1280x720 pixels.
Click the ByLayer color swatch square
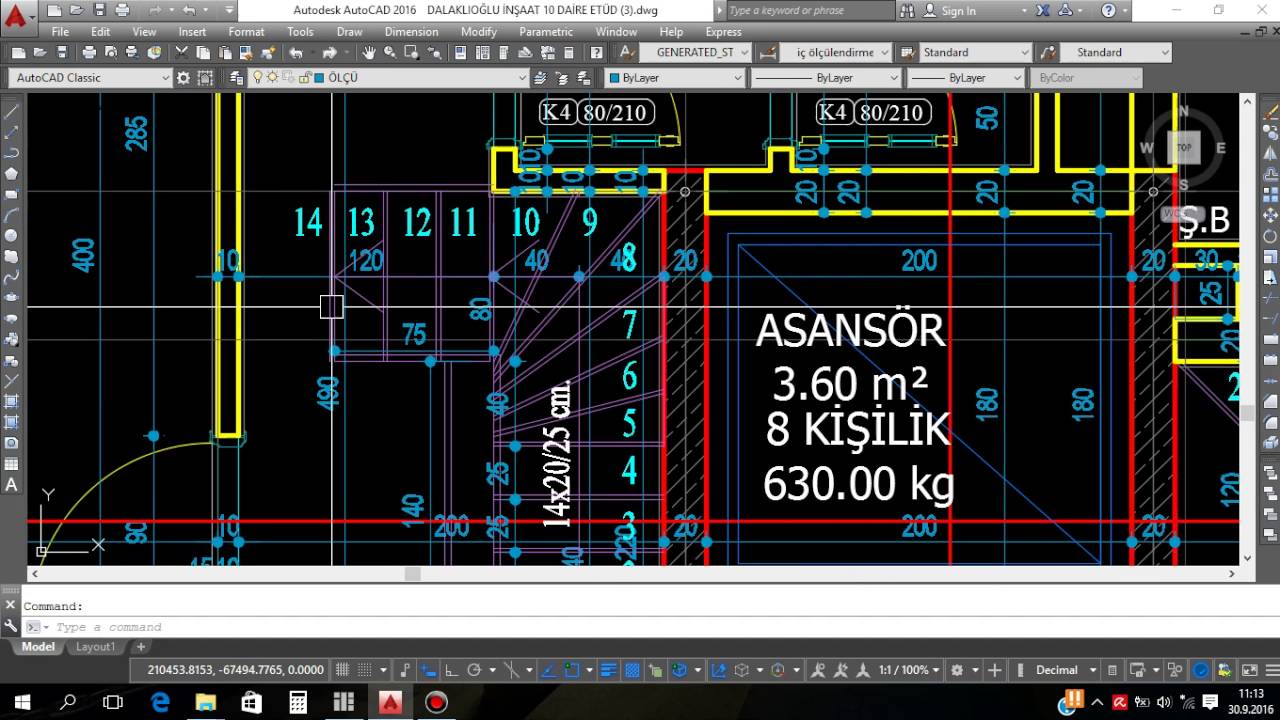click(x=613, y=77)
